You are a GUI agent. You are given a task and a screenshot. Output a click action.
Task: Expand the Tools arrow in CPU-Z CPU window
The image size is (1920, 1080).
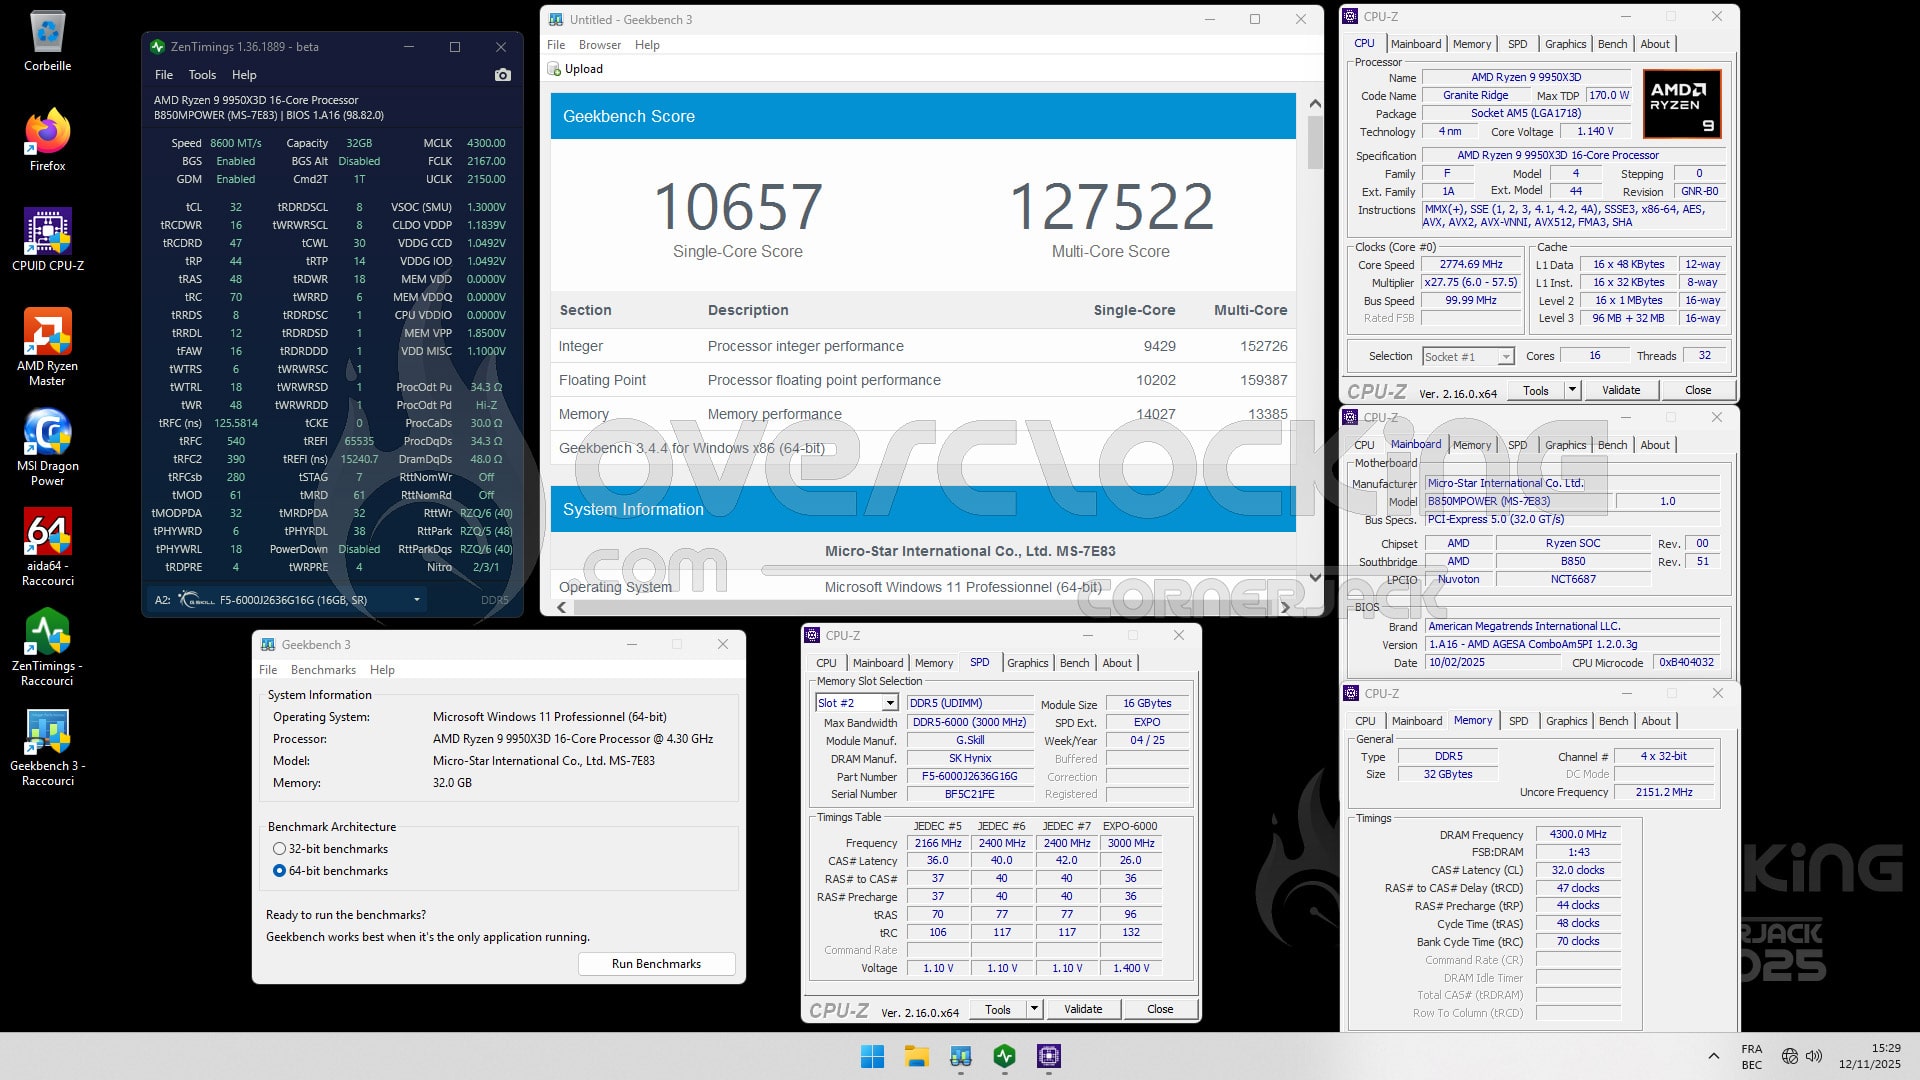point(1572,390)
